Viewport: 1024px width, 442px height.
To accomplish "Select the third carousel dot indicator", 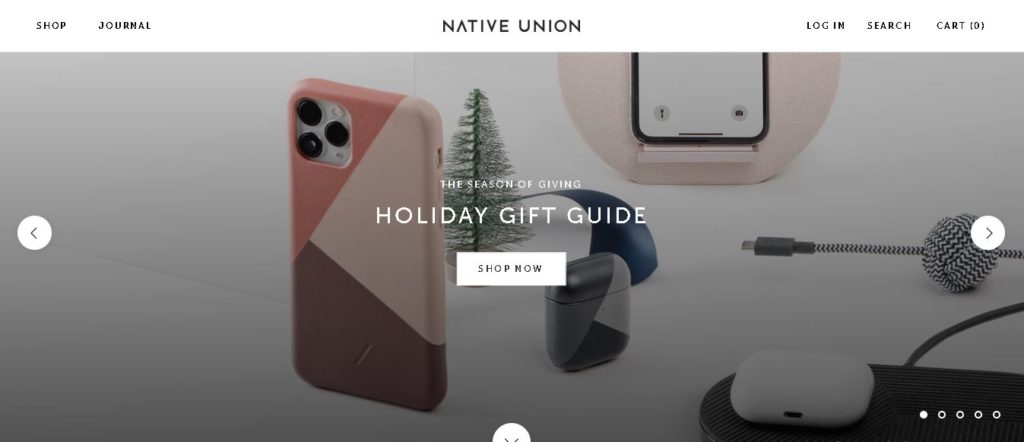I will point(960,415).
